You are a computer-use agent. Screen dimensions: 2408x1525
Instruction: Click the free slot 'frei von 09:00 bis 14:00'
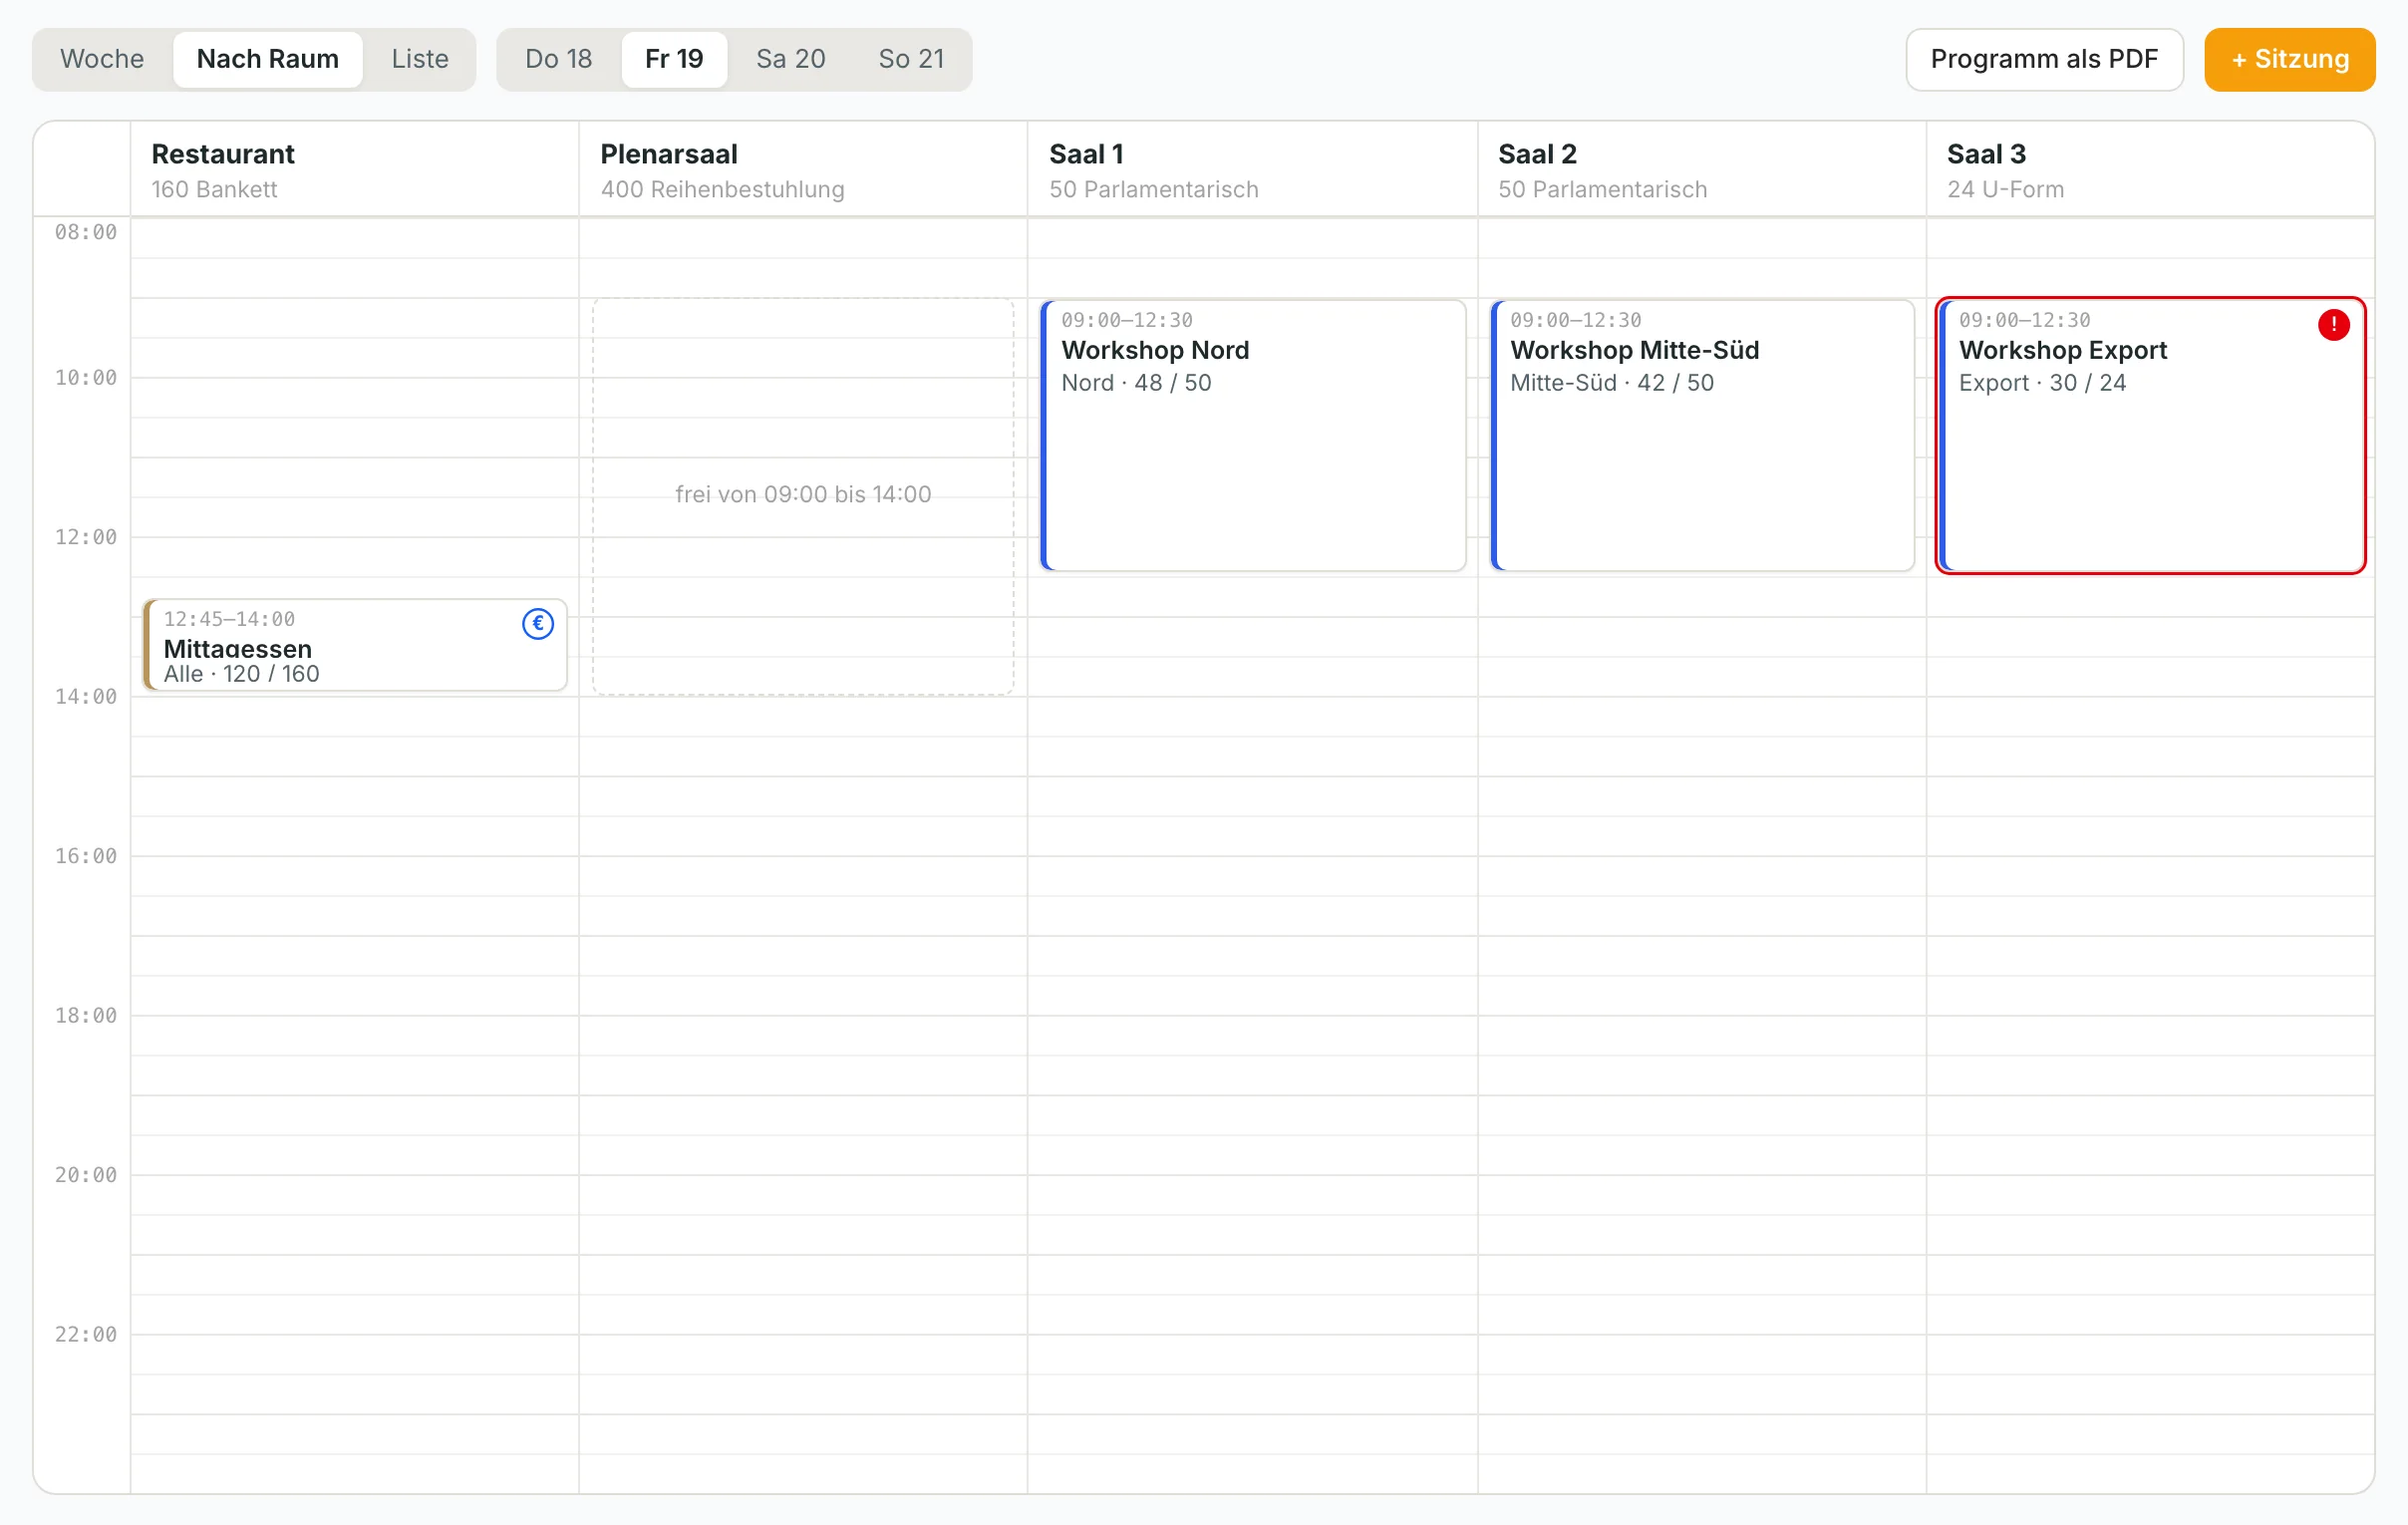pyautogui.click(x=803, y=496)
